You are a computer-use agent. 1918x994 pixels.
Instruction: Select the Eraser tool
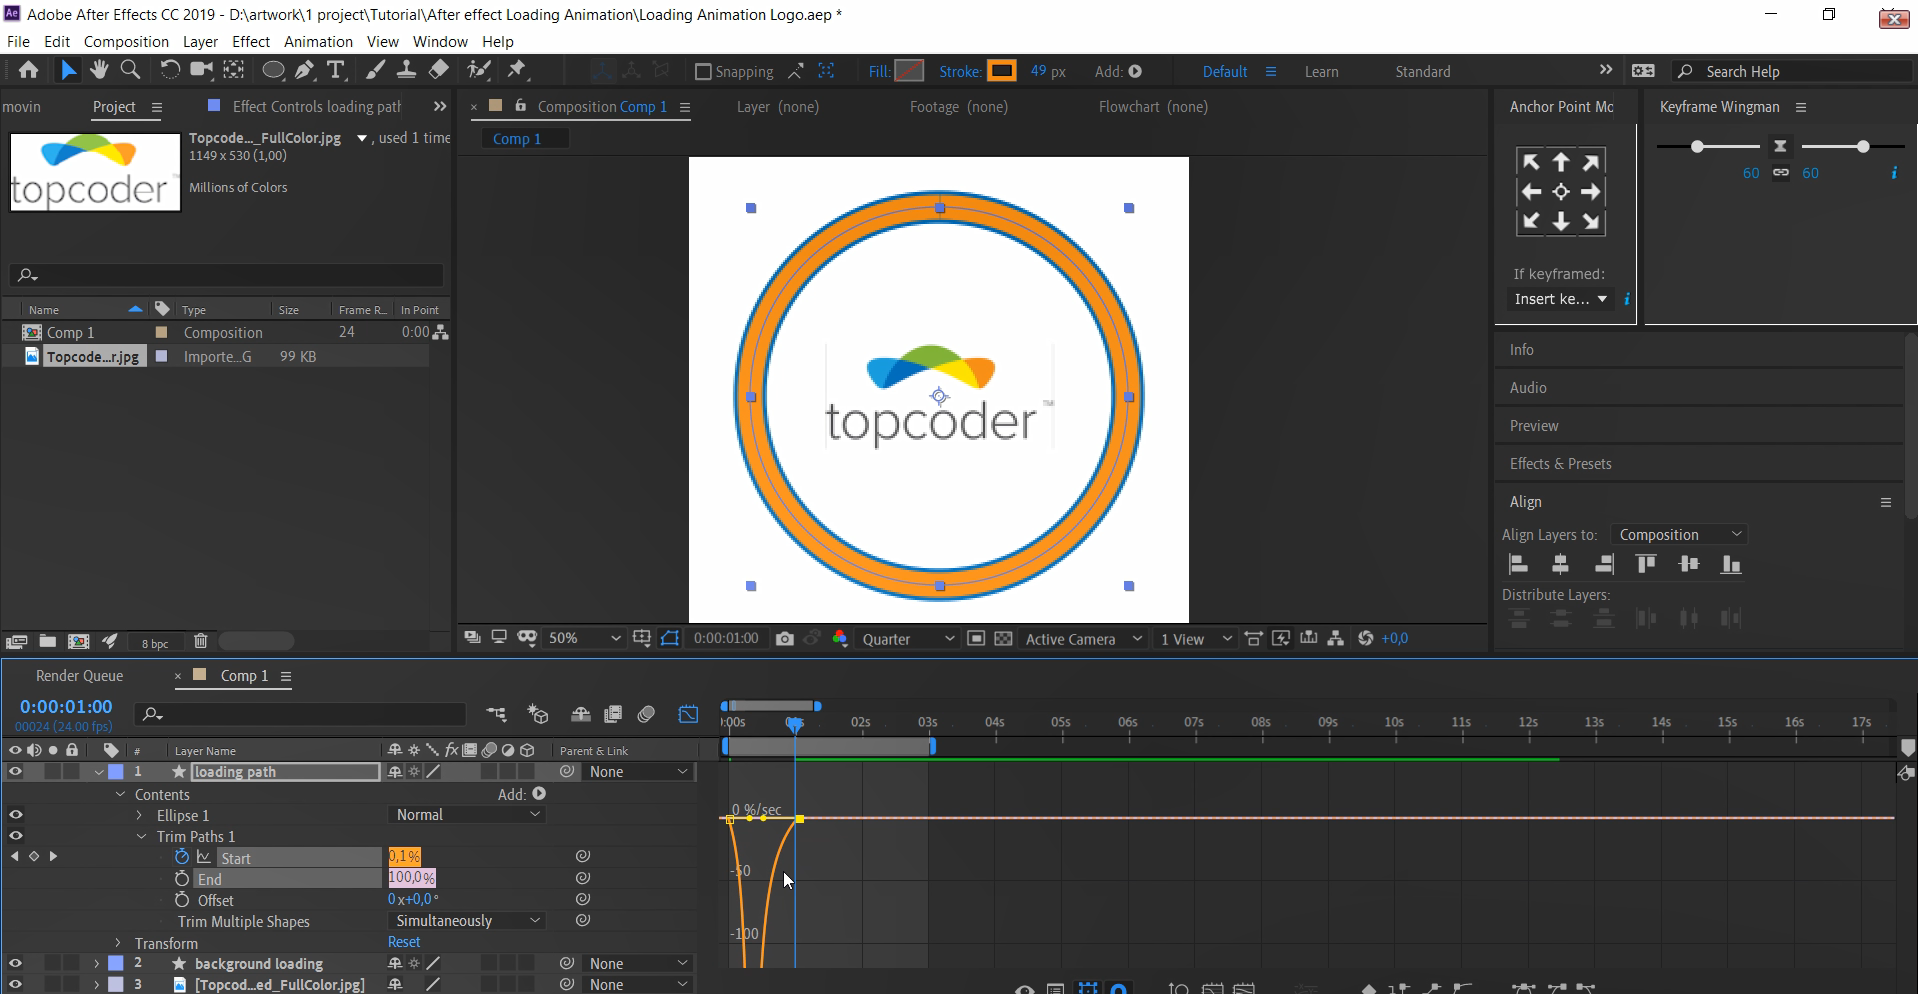point(439,70)
